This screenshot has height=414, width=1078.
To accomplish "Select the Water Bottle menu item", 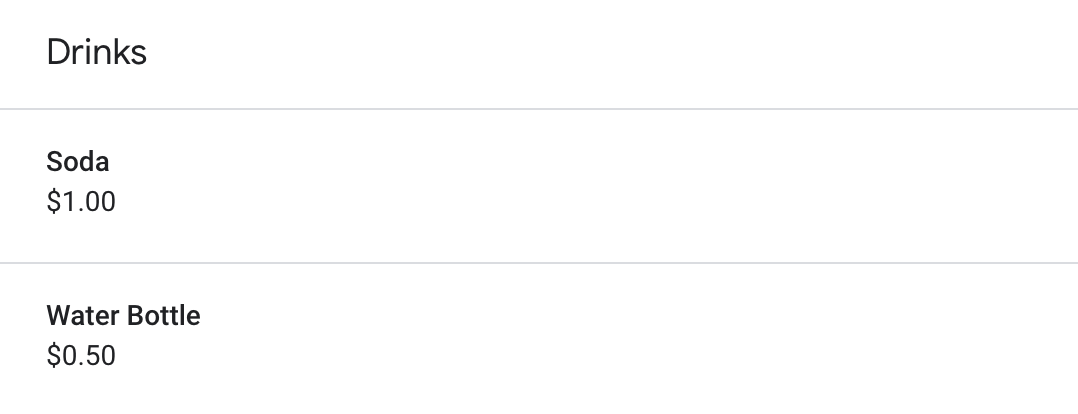I will [x=123, y=316].
